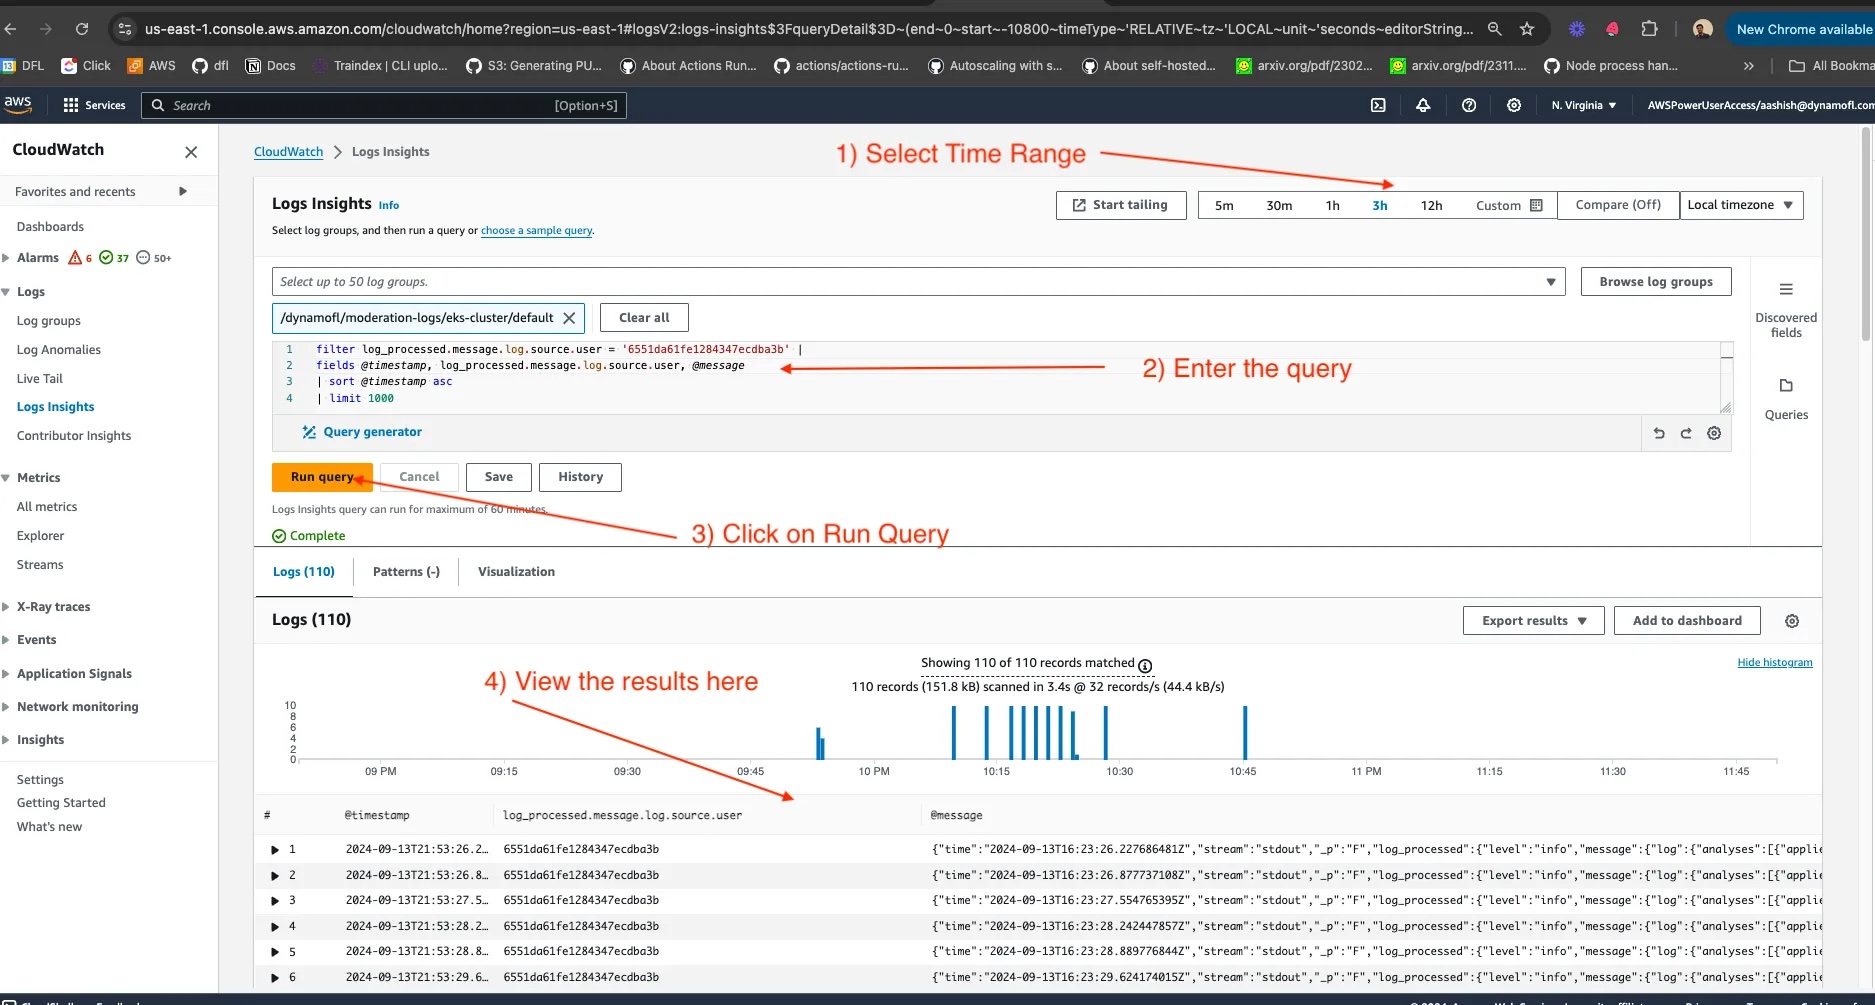Open the Dashboards sidebar item

coord(50,227)
